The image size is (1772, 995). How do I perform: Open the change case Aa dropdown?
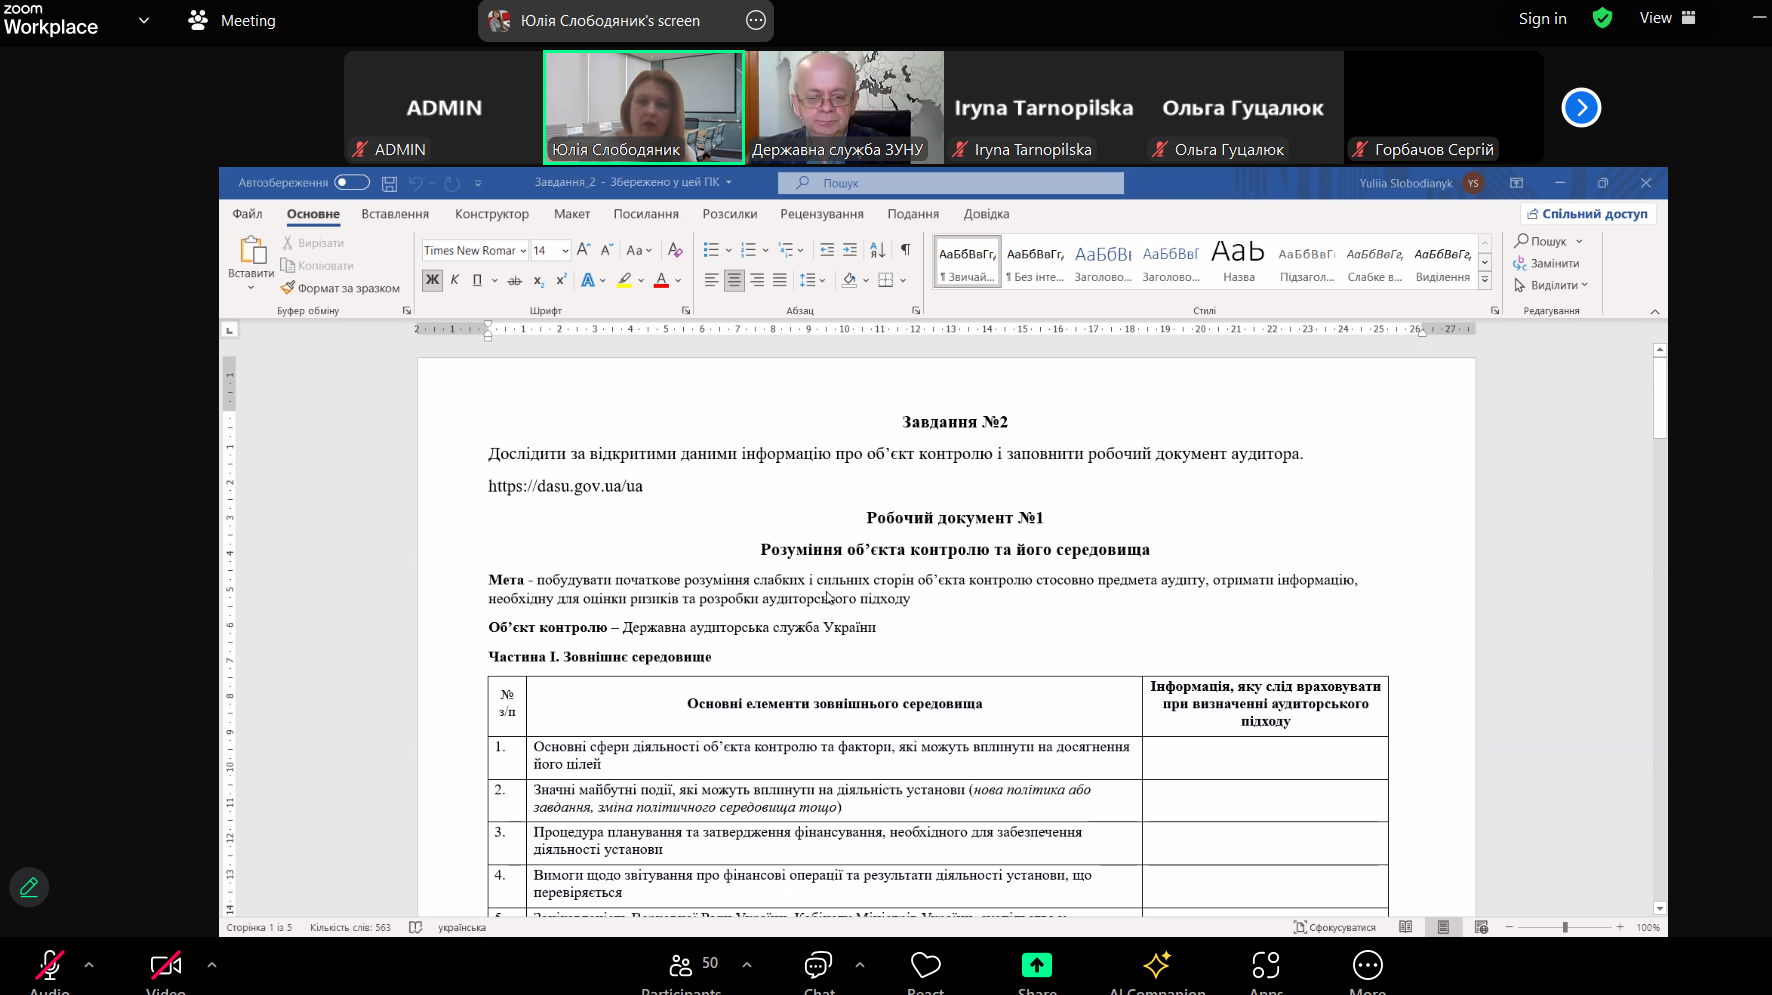pos(639,250)
